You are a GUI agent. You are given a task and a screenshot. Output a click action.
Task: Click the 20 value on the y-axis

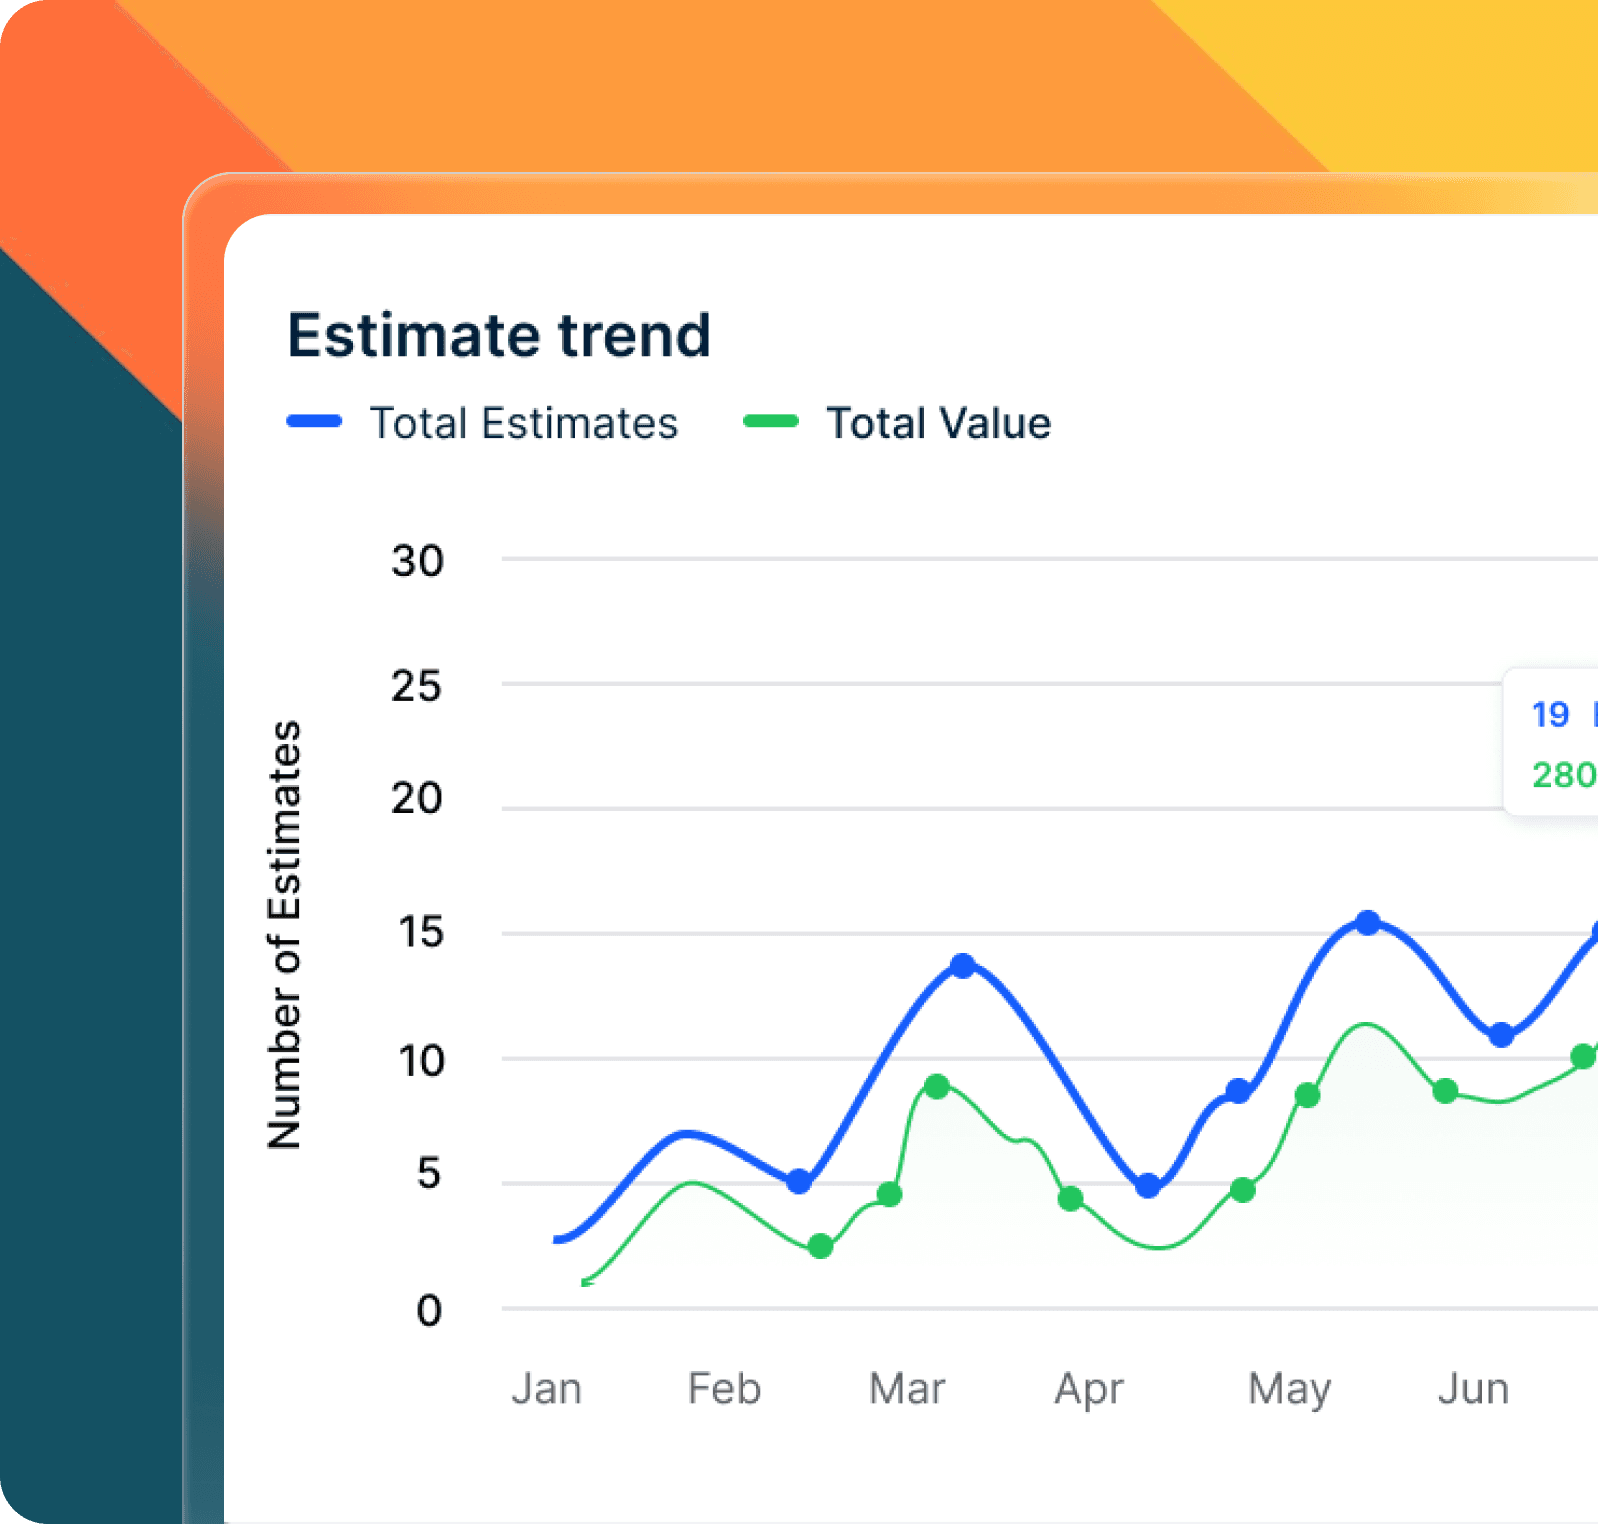pyautogui.click(x=417, y=798)
